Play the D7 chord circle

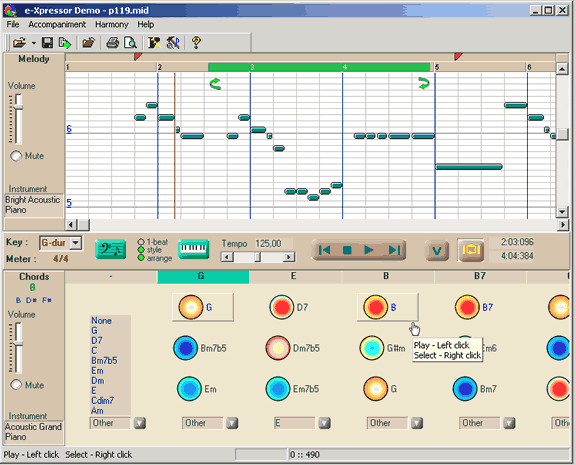(282, 307)
